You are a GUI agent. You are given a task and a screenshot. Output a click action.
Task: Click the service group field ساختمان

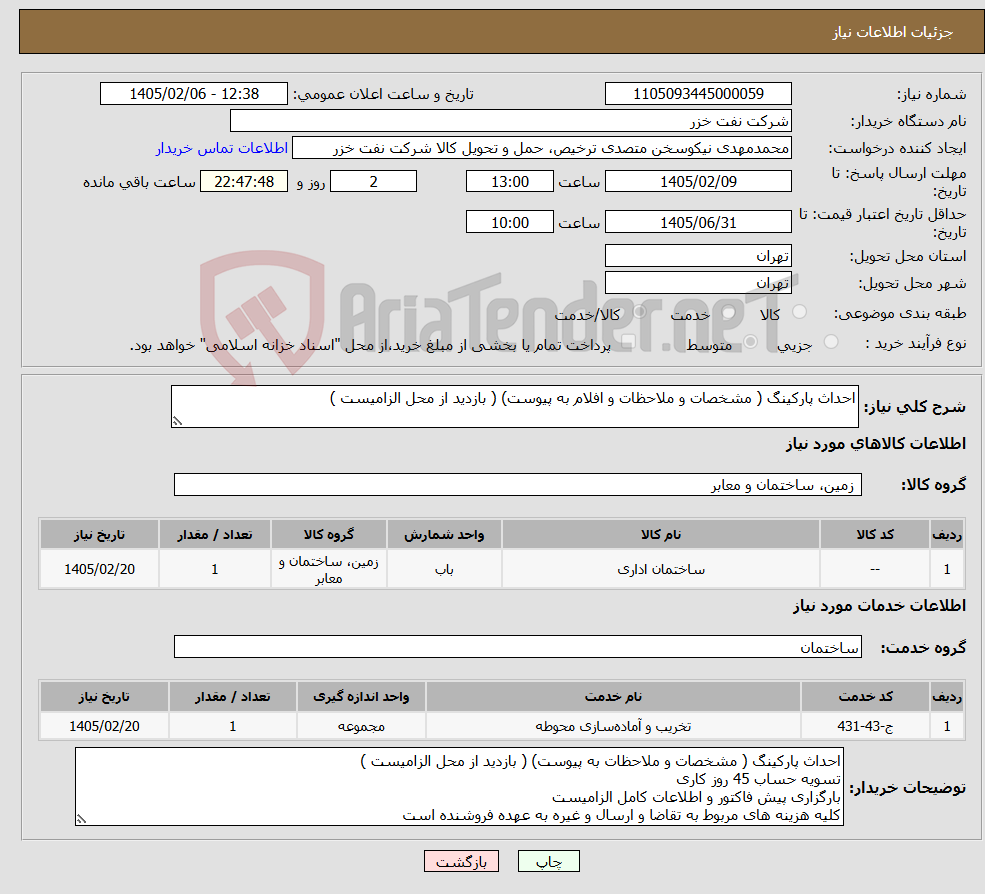pyautogui.click(x=518, y=646)
